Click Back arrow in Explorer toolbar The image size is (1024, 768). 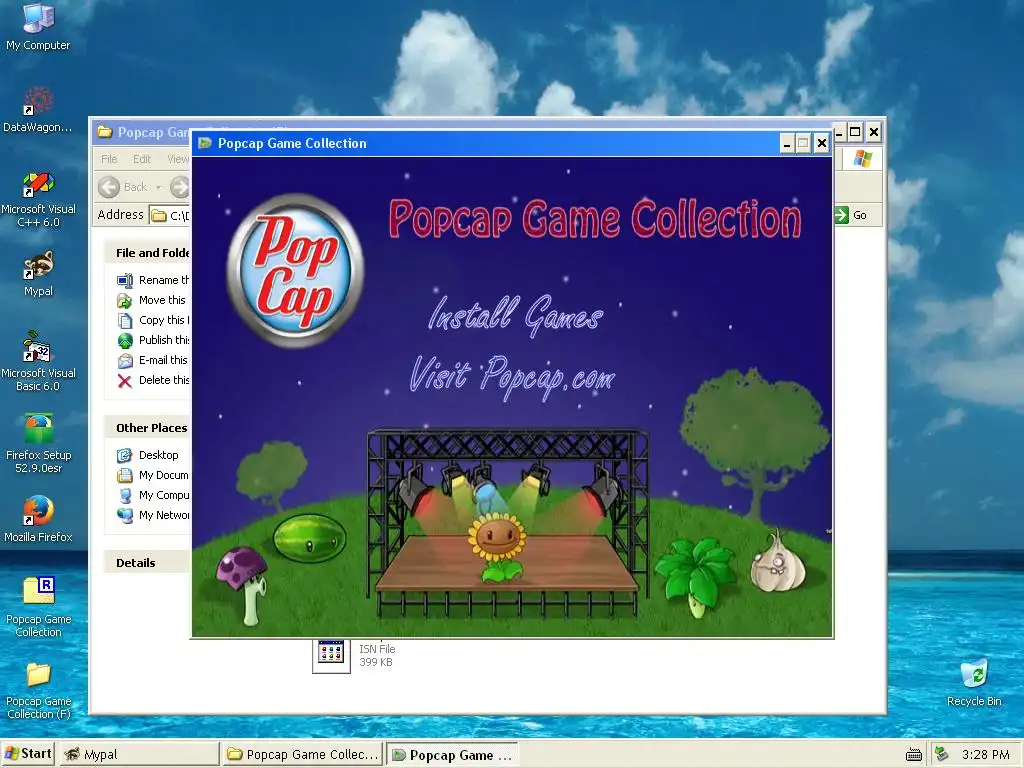click(109, 187)
